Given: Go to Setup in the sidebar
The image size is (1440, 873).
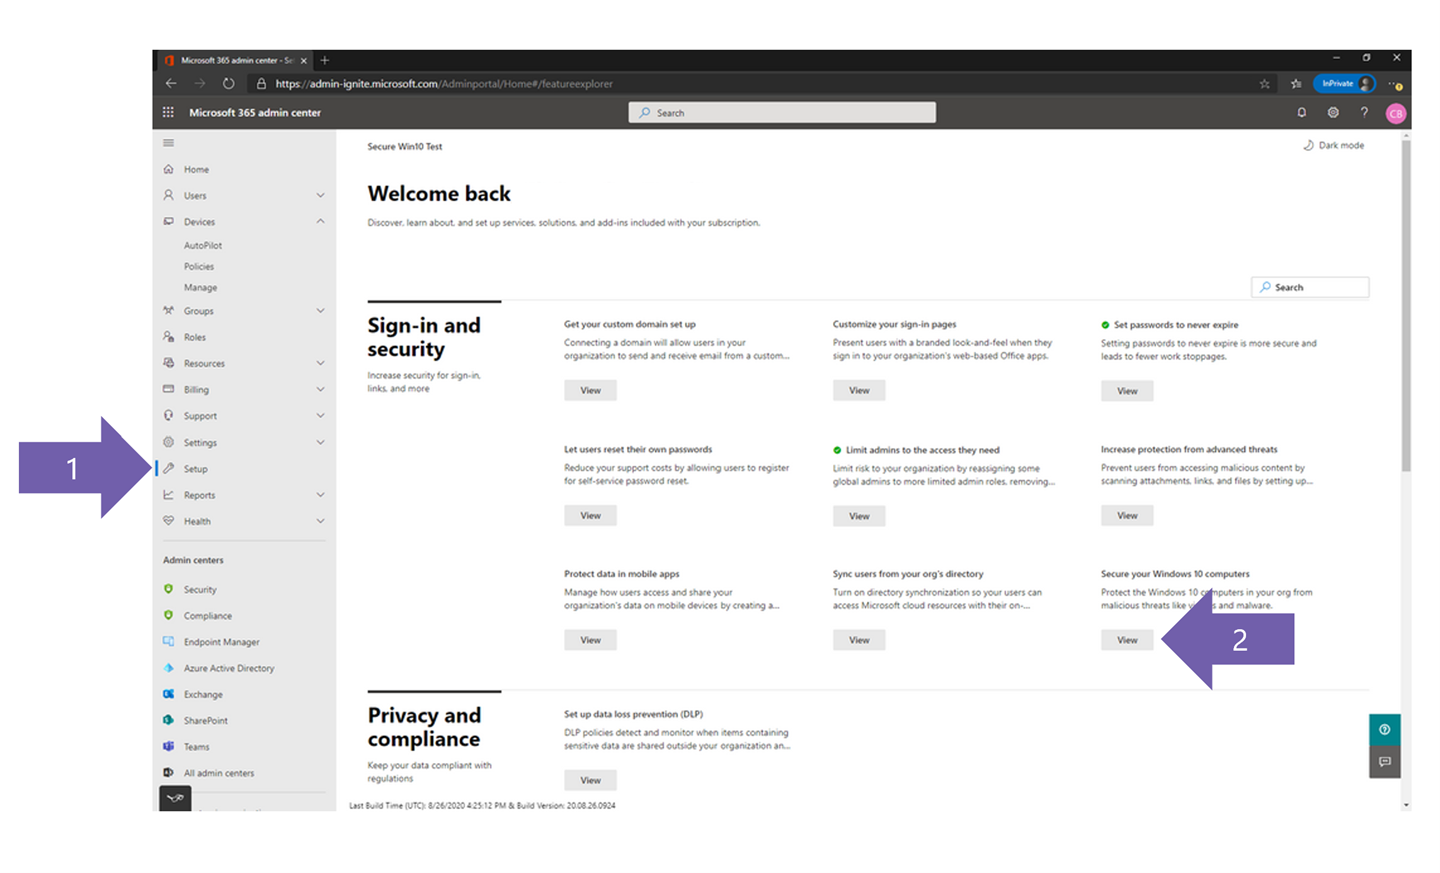Looking at the screenshot, I should click(x=196, y=468).
